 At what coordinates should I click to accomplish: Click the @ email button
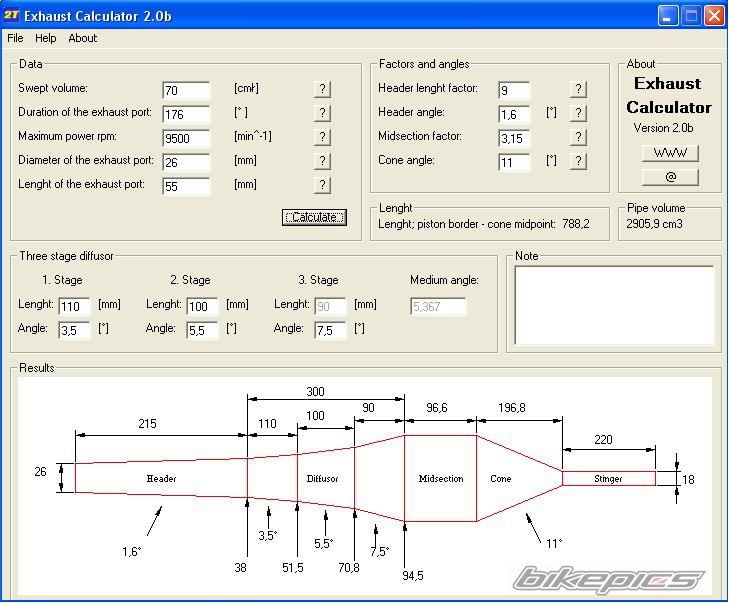669,177
